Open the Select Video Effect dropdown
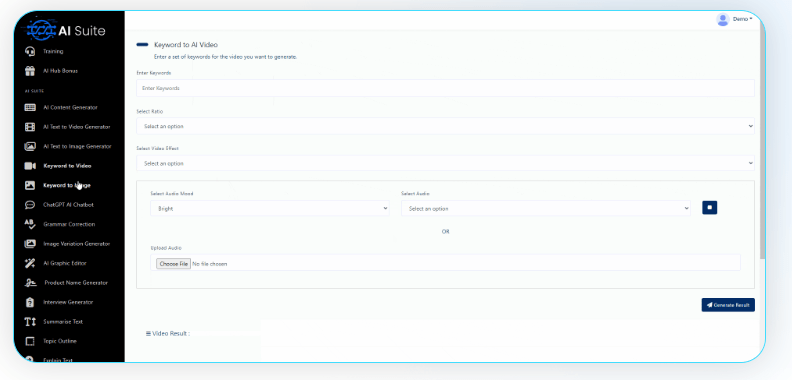Image resolution: width=792 pixels, height=380 pixels. coord(446,163)
